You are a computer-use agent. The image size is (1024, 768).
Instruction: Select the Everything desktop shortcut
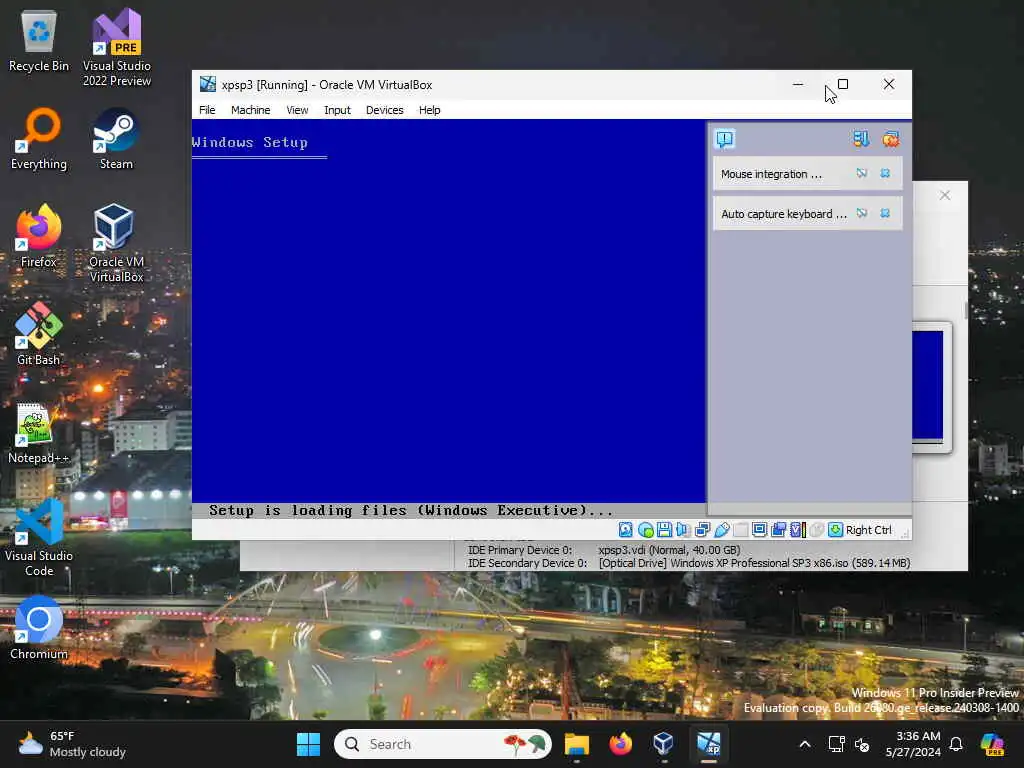pos(39,139)
